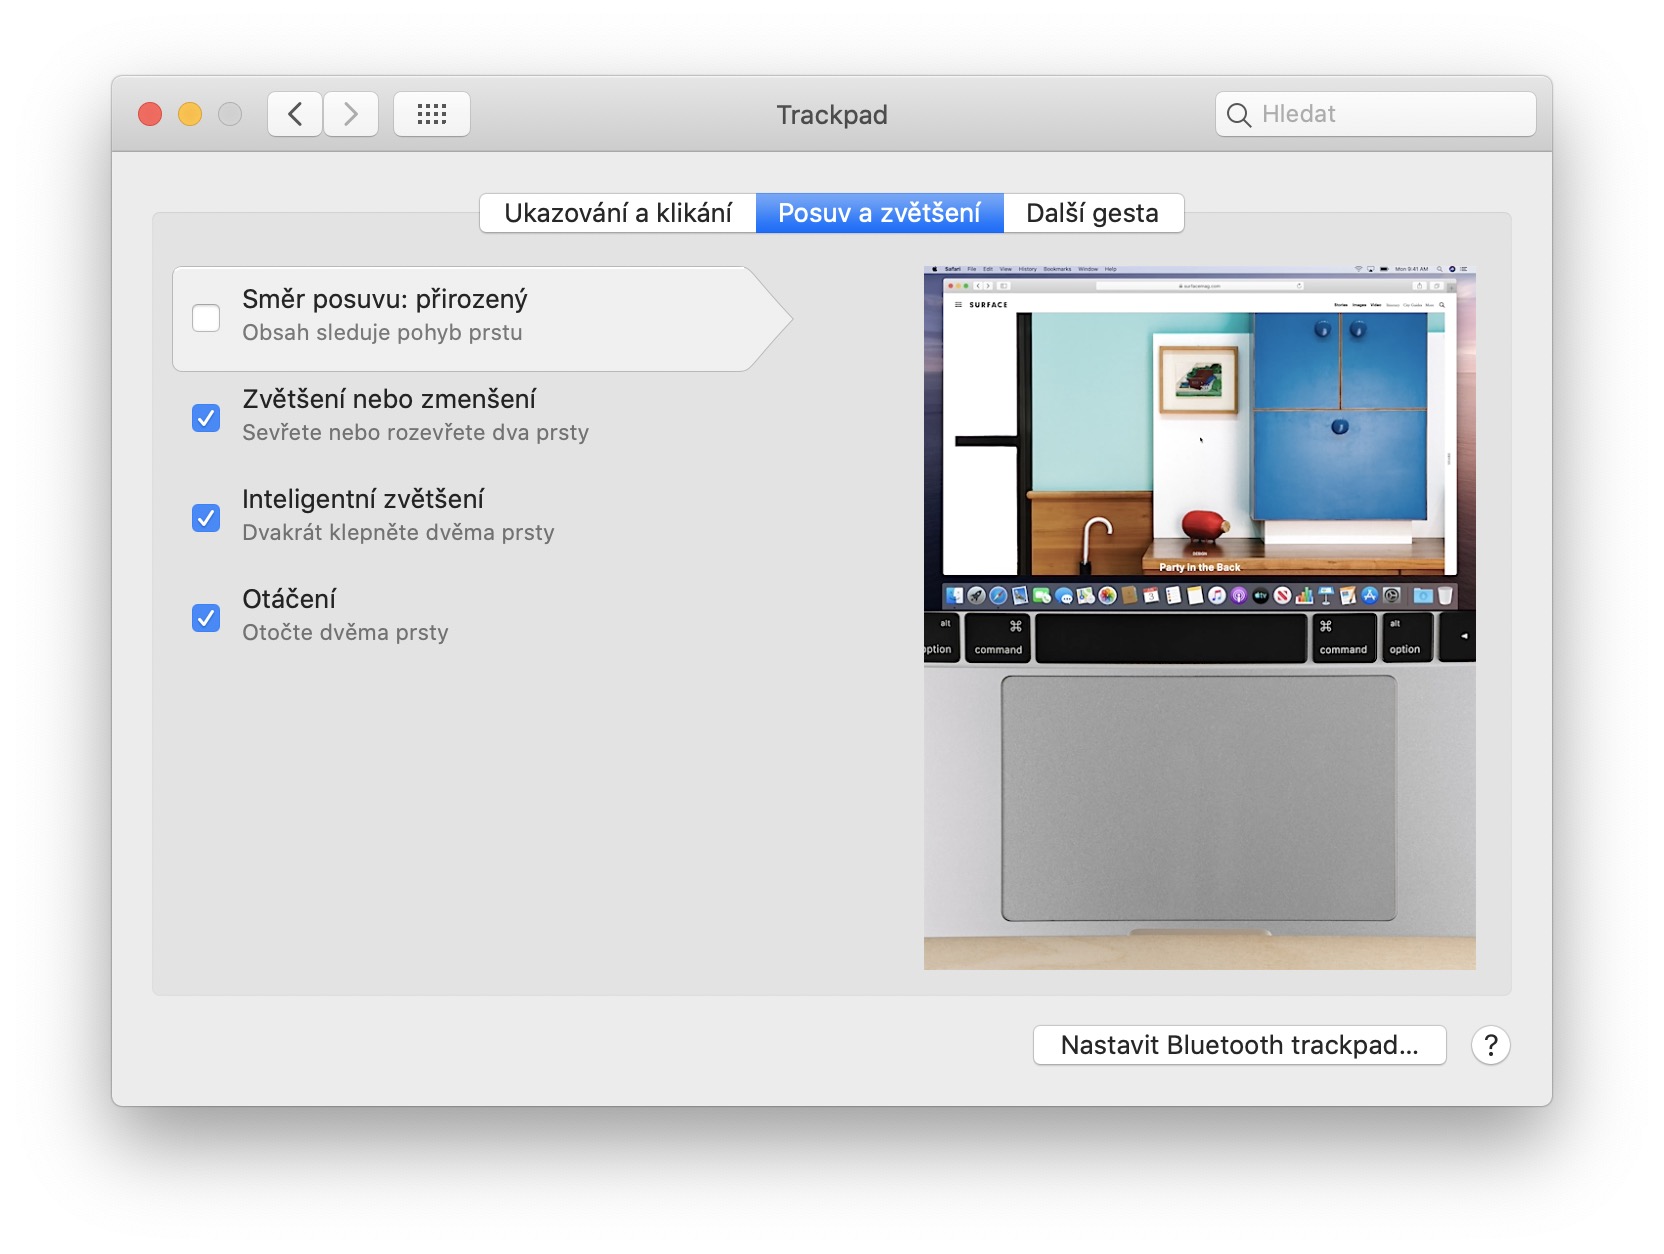Enable the Směr posuvu: přirozený checkbox
Image resolution: width=1664 pixels, height=1254 pixels.
[206, 318]
